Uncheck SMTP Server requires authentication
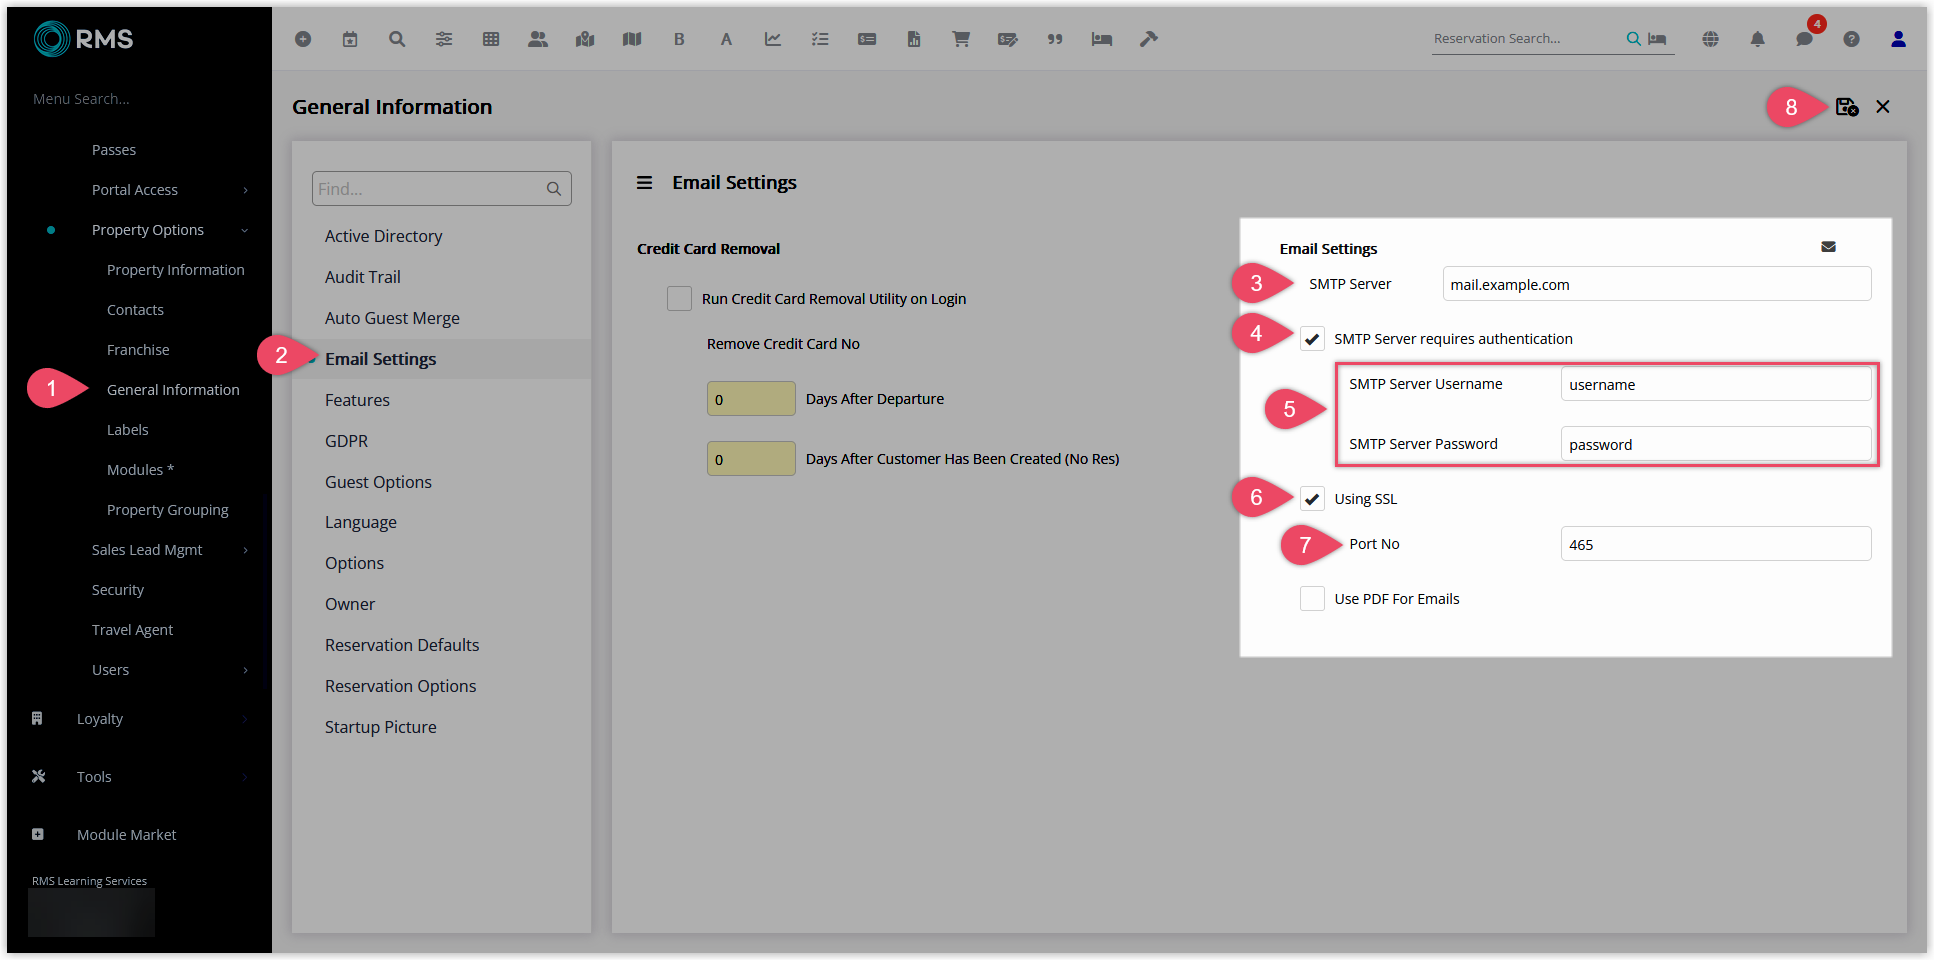1935x961 pixels. pyautogui.click(x=1312, y=339)
